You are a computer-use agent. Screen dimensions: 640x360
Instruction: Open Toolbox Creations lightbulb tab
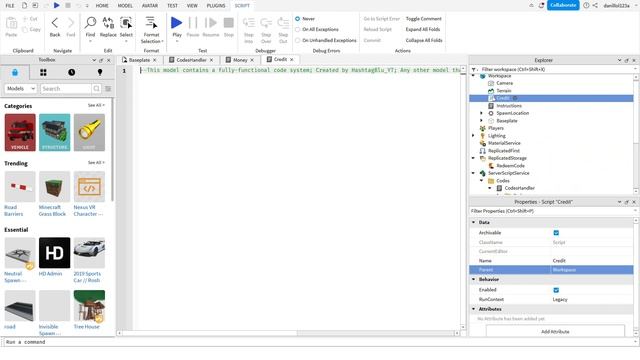tap(100, 72)
